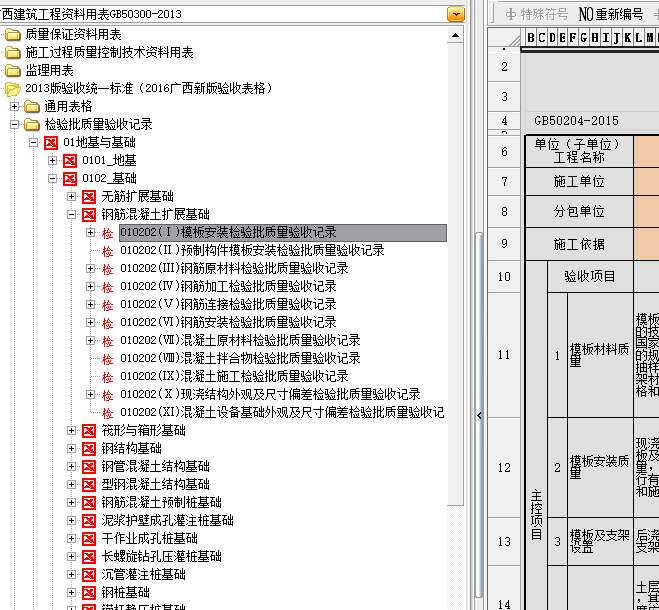Select 010202(Ⅰ)模板安装检验批质量验收记录
This screenshot has height=610, width=659.
tap(228, 232)
